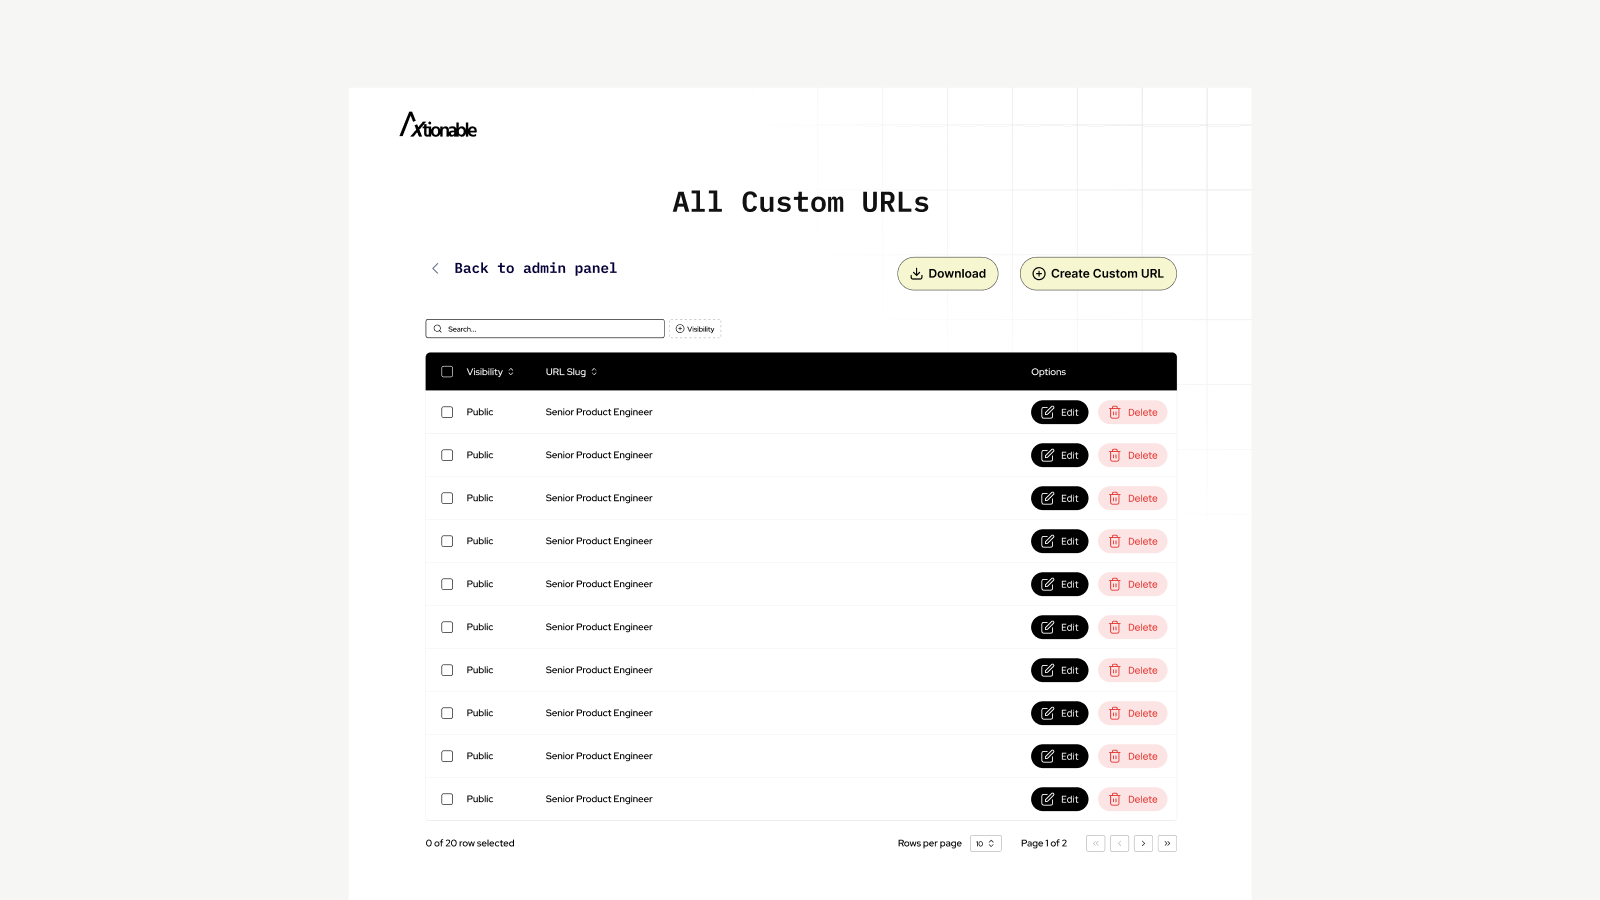
Task: Click Back to admin panel
Action: [535, 268]
